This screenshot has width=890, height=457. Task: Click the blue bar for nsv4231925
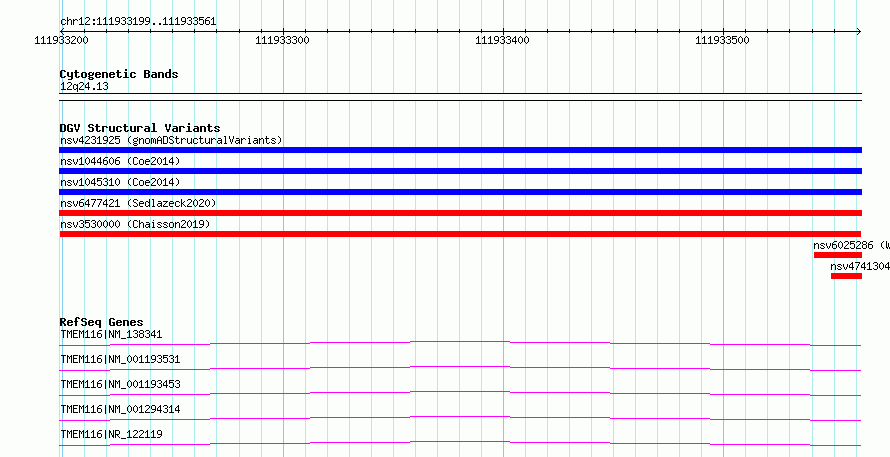coord(460,150)
